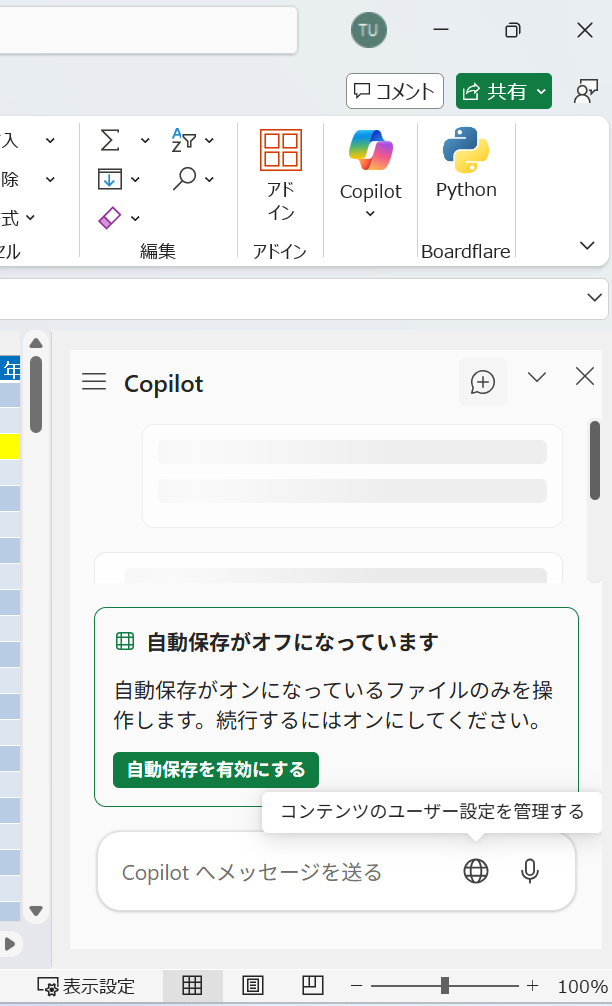Open the Add-ins (アドイン) button
Image resolution: width=612 pixels, height=1006 pixels.
(280, 175)
